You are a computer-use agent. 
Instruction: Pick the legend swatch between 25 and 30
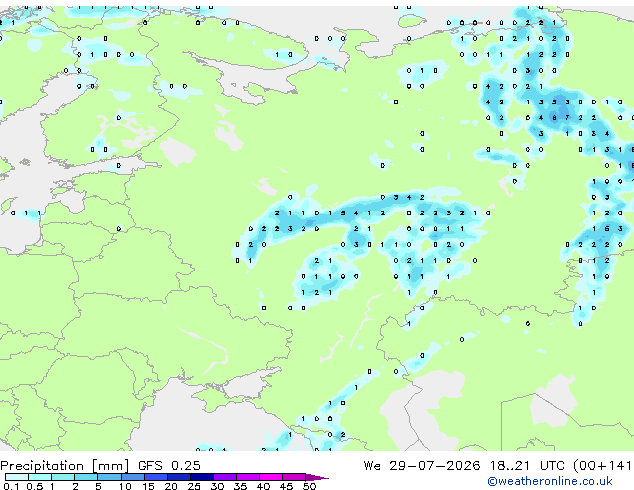click(x=202, y=477)
